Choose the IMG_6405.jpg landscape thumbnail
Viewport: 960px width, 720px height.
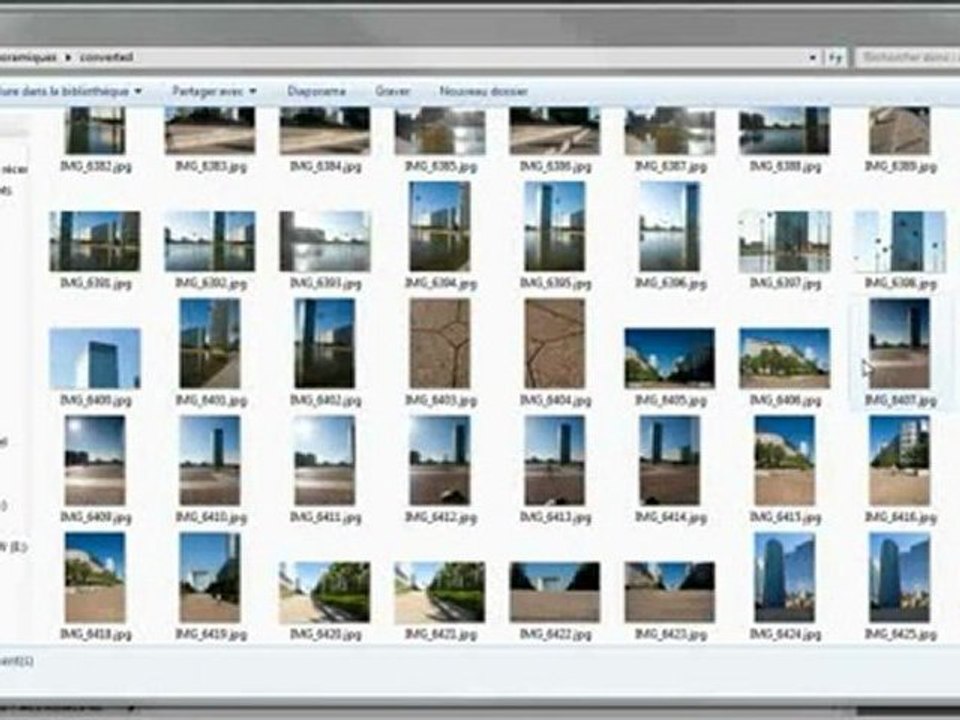coord(669,358)
